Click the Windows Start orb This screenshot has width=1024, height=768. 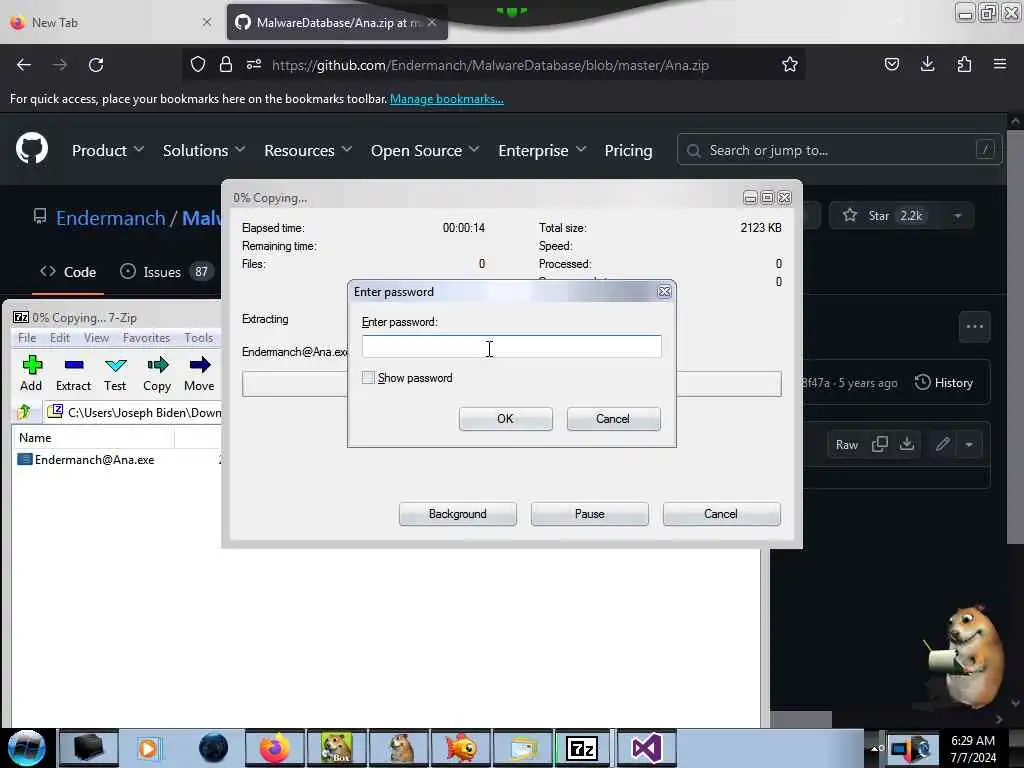(x=26, y=748)
